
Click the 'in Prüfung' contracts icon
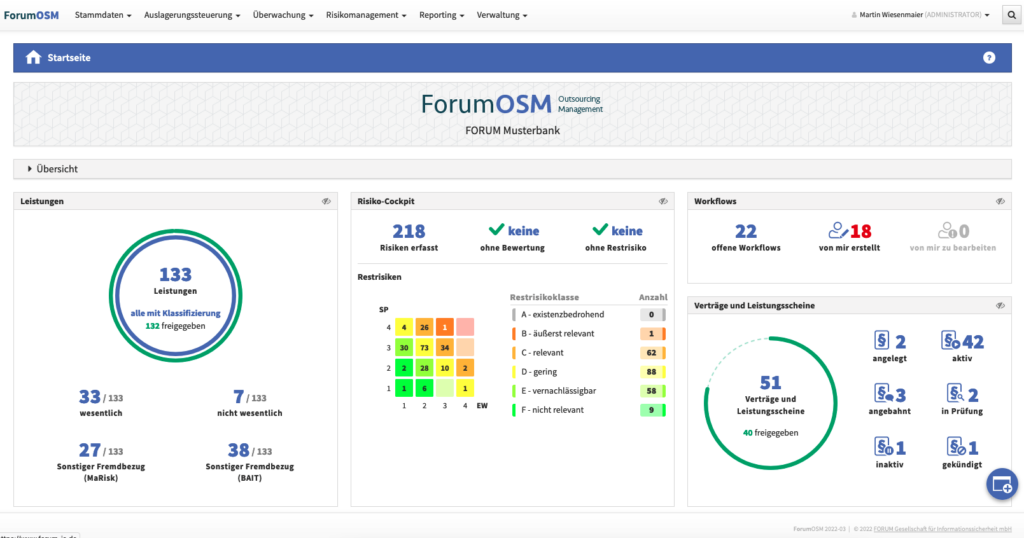(x=950, y=395)
